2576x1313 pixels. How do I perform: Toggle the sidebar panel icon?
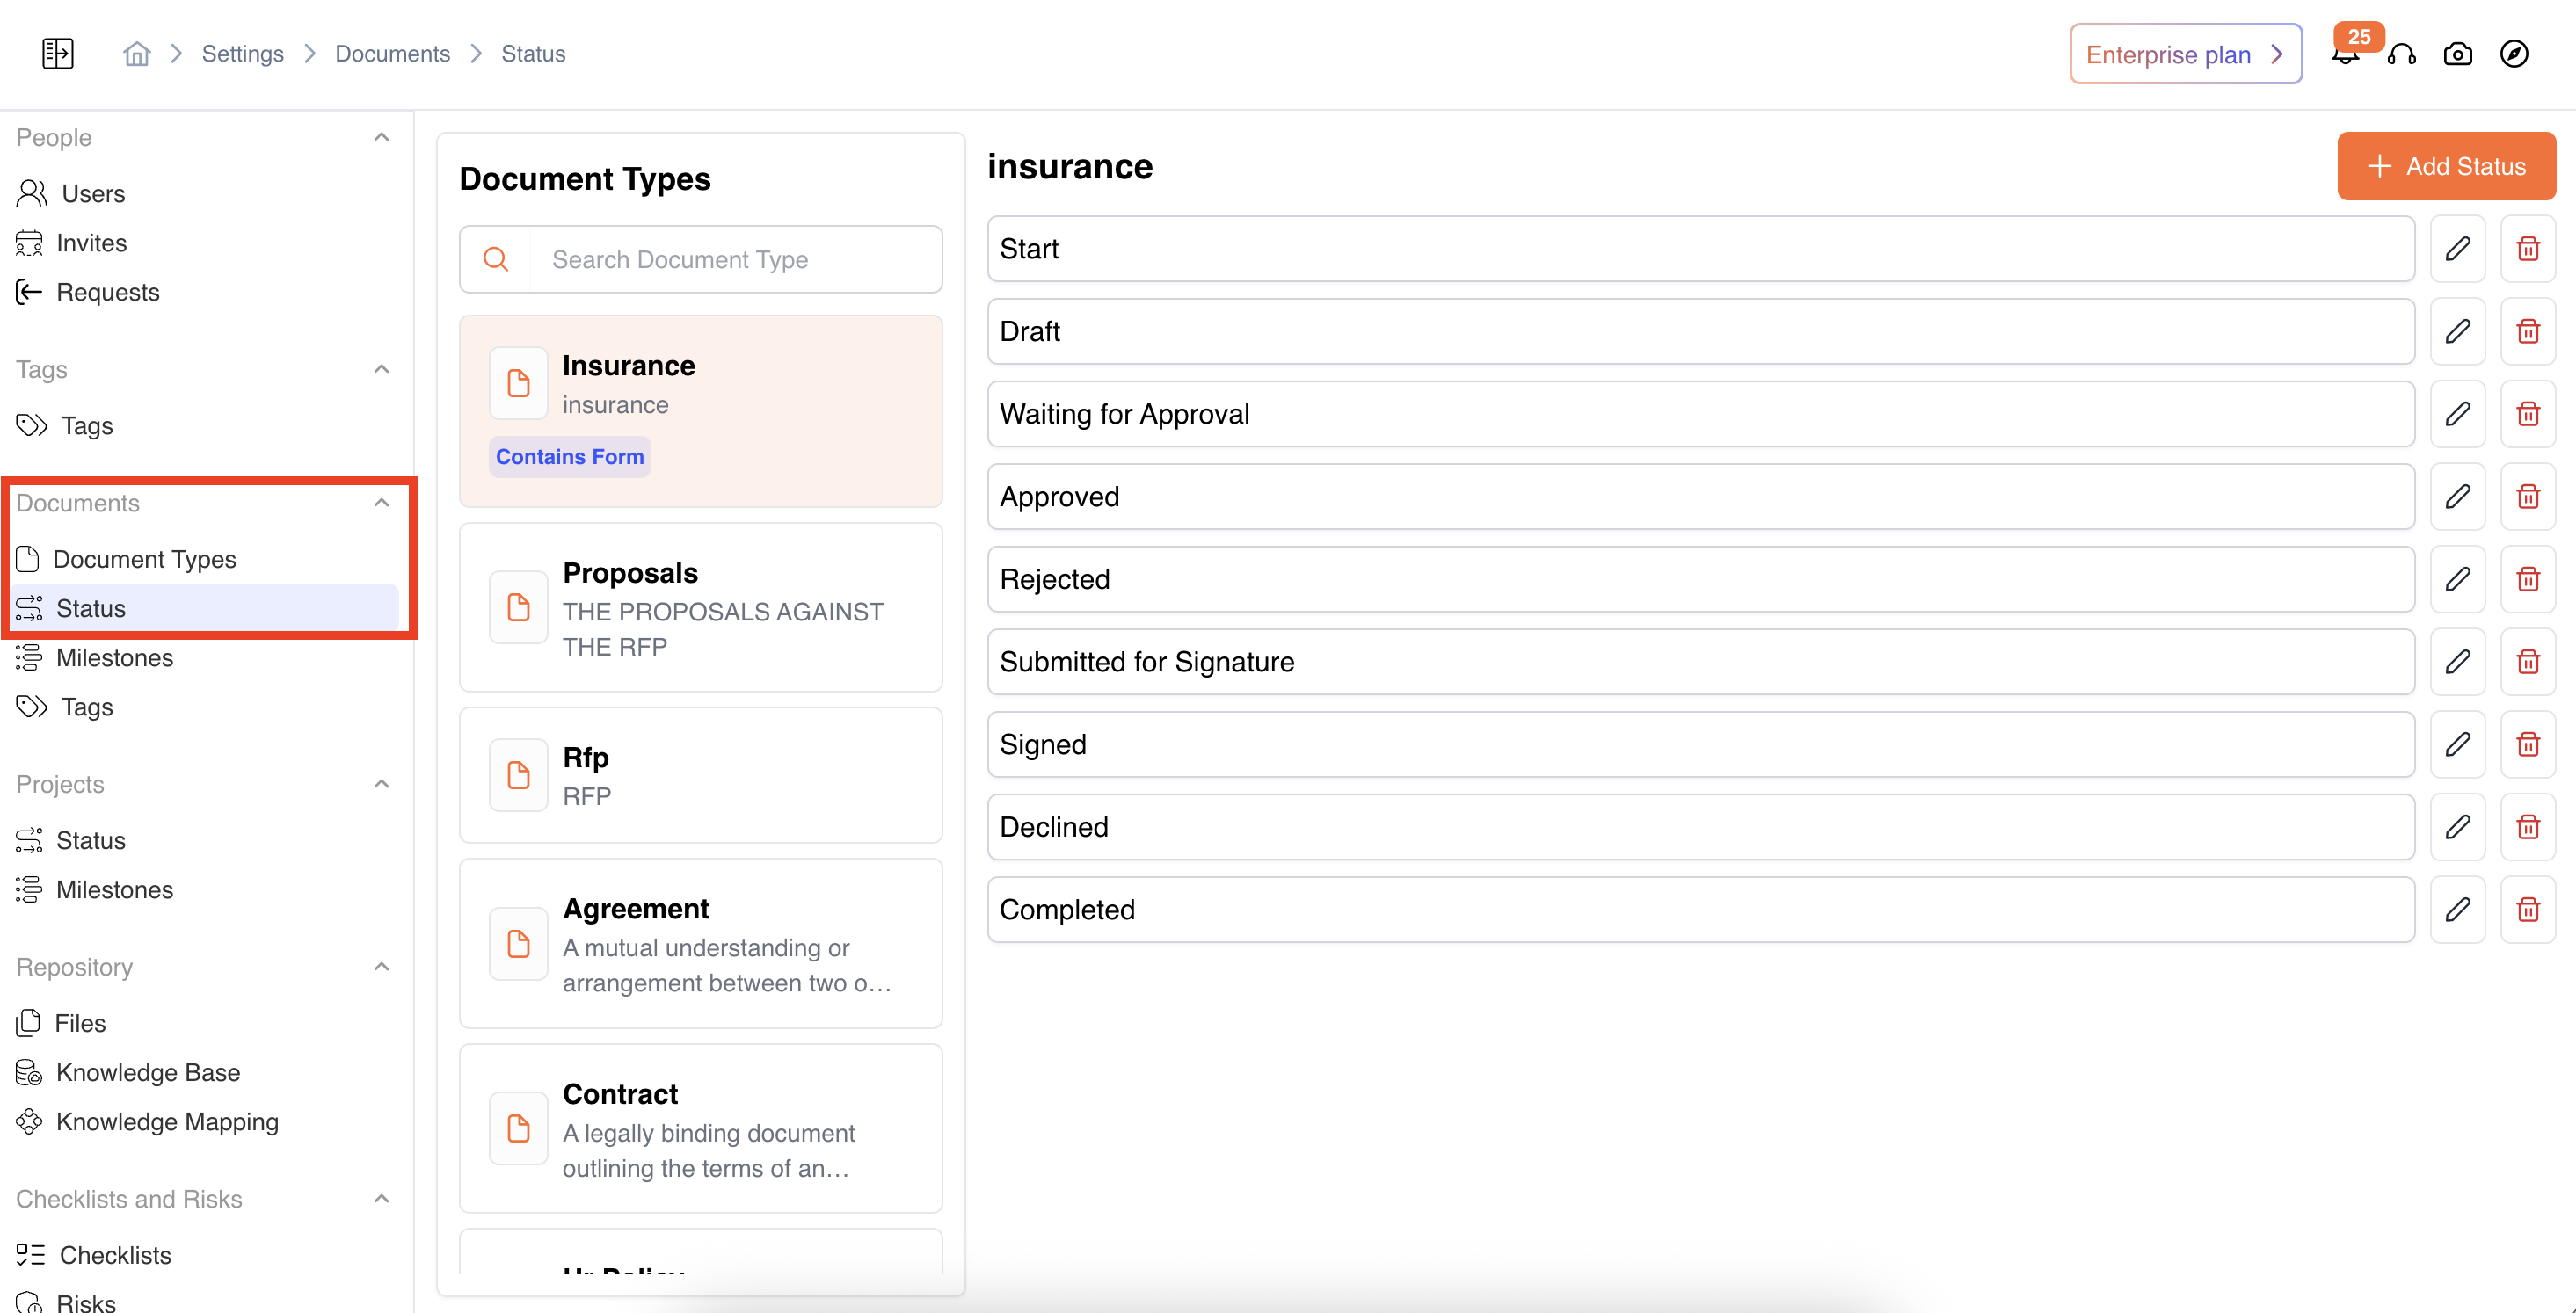tap(58, 54)
